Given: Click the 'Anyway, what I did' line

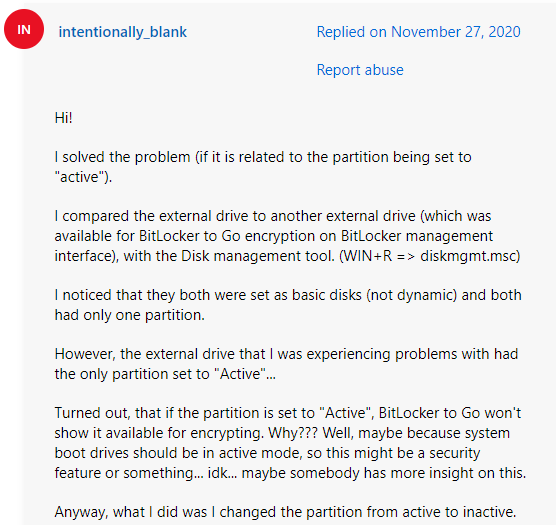Looking at the screenshot, I should (285, 512).
